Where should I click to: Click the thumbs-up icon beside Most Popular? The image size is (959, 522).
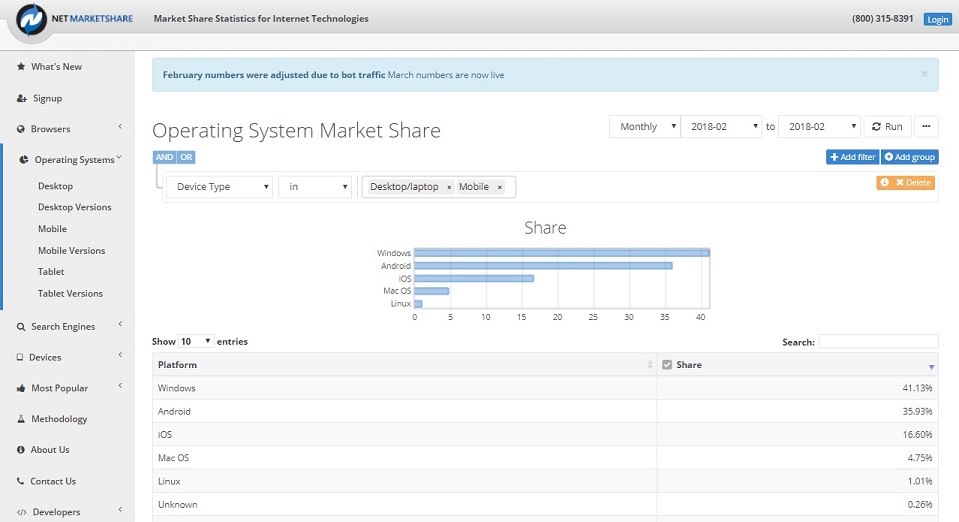click(x=21, y=389)
